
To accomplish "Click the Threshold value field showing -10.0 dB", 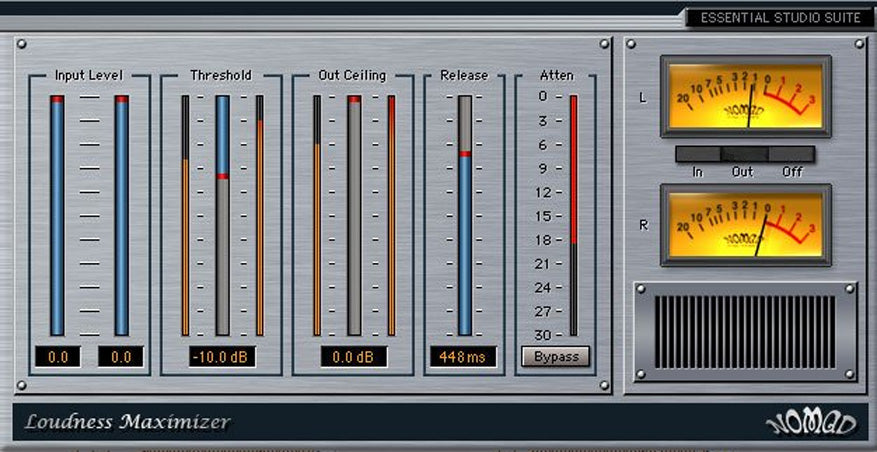I will click(222, 357).
